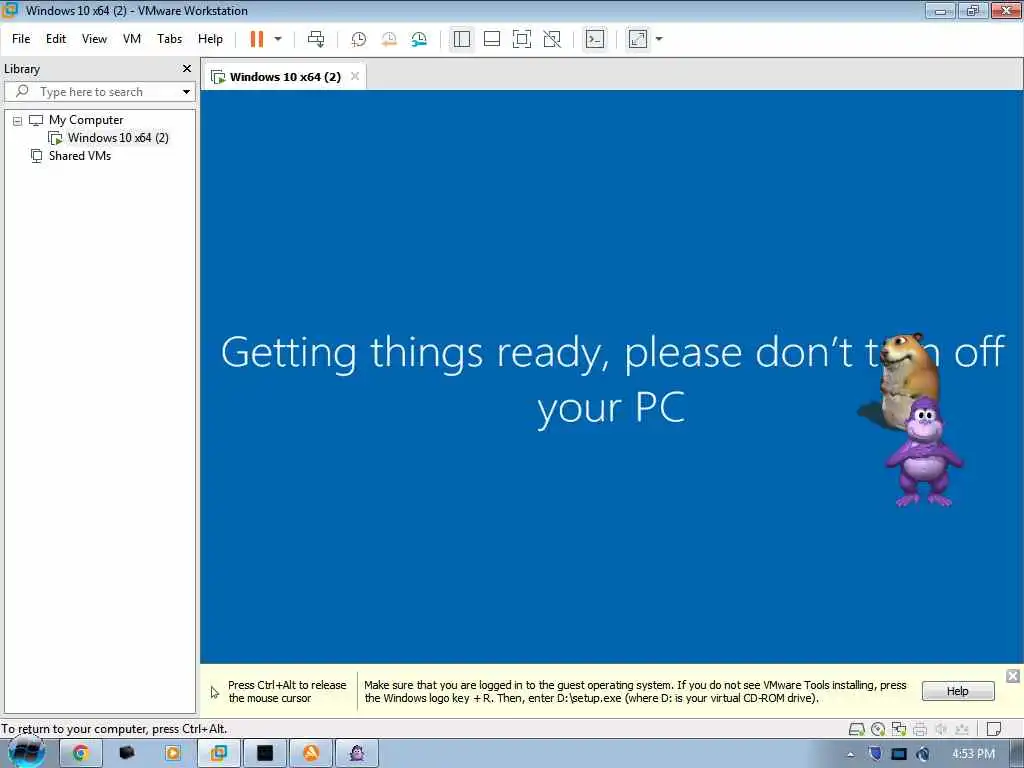Enter full screen mode icon
Screen dimensions: 1024x768
click(x=522, y=39)
